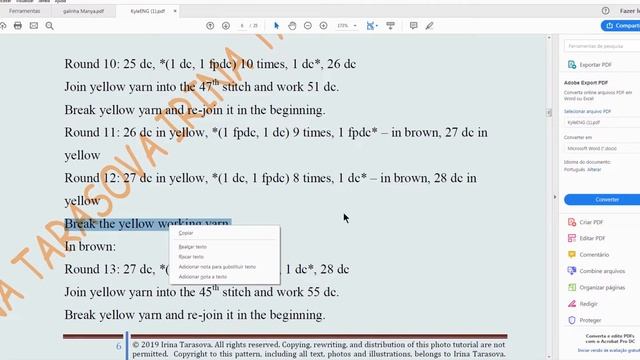Screen dimensions: 640x360
Task: Activate the selection arrow tool
Action: (276, 26)
